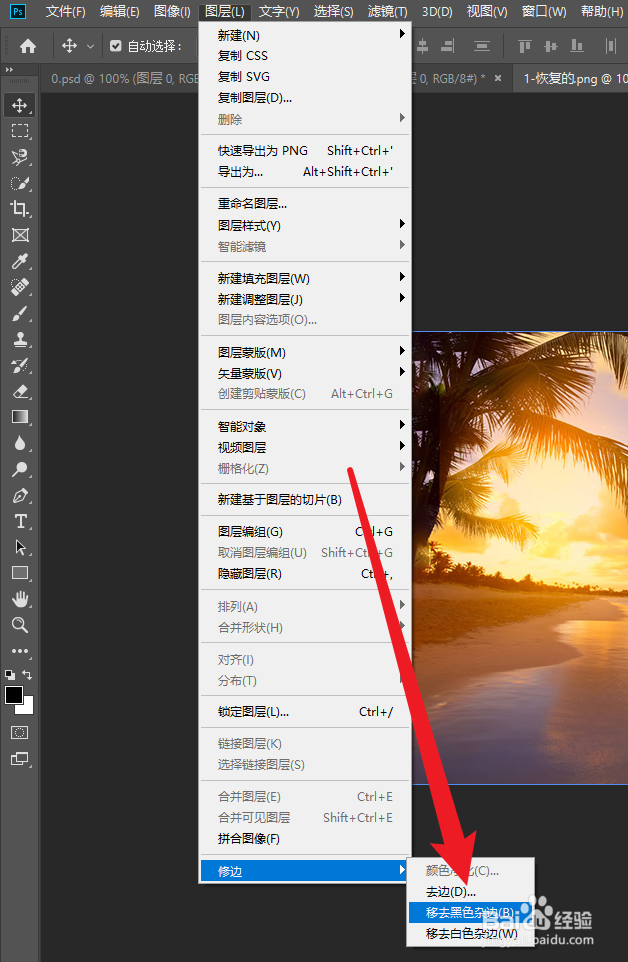Open the 图像(I) menu
Screen dimensions: 628x962
172,11
